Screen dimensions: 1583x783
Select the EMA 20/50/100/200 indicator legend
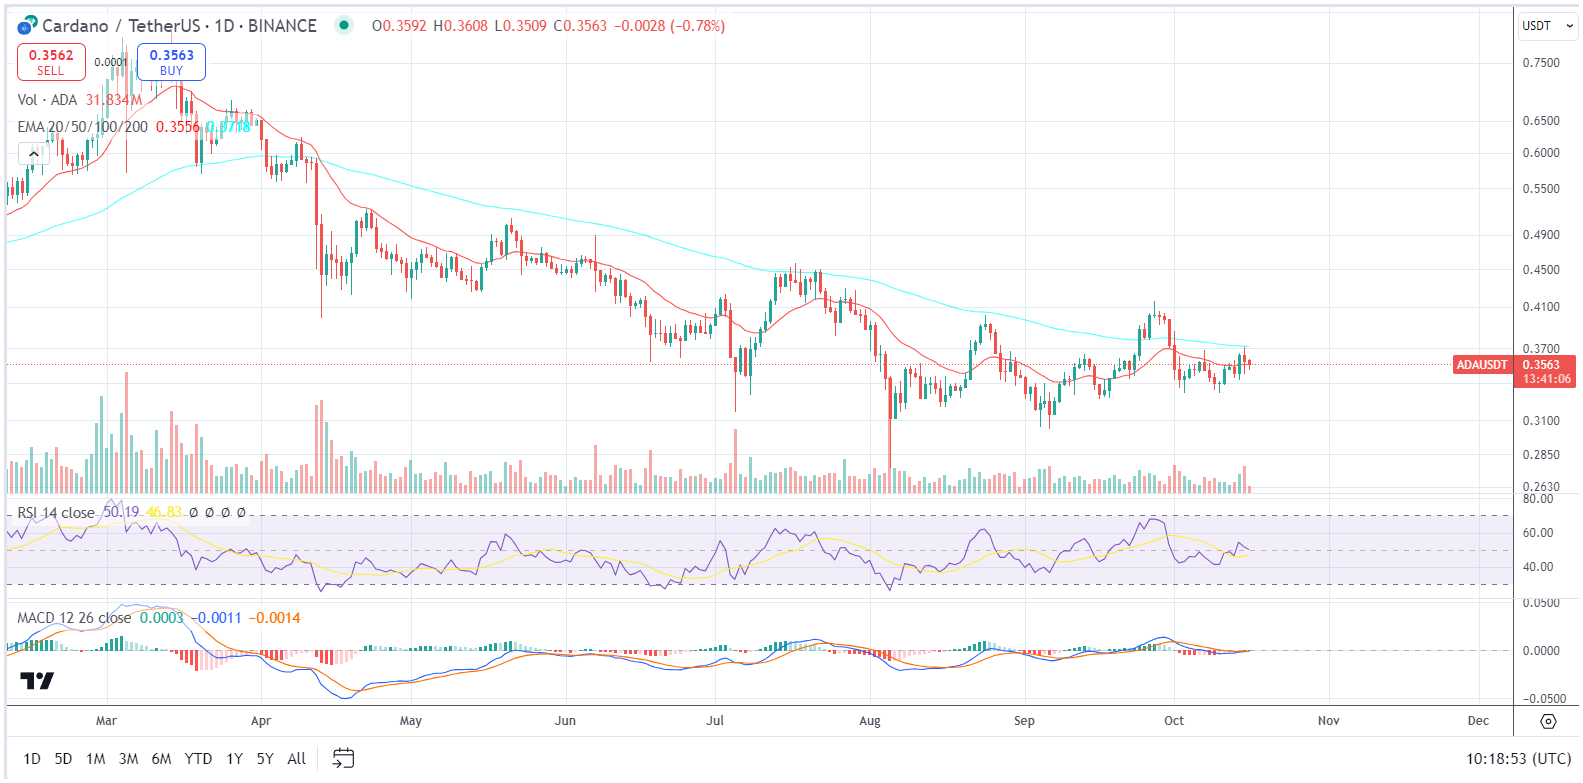(83, 127)
